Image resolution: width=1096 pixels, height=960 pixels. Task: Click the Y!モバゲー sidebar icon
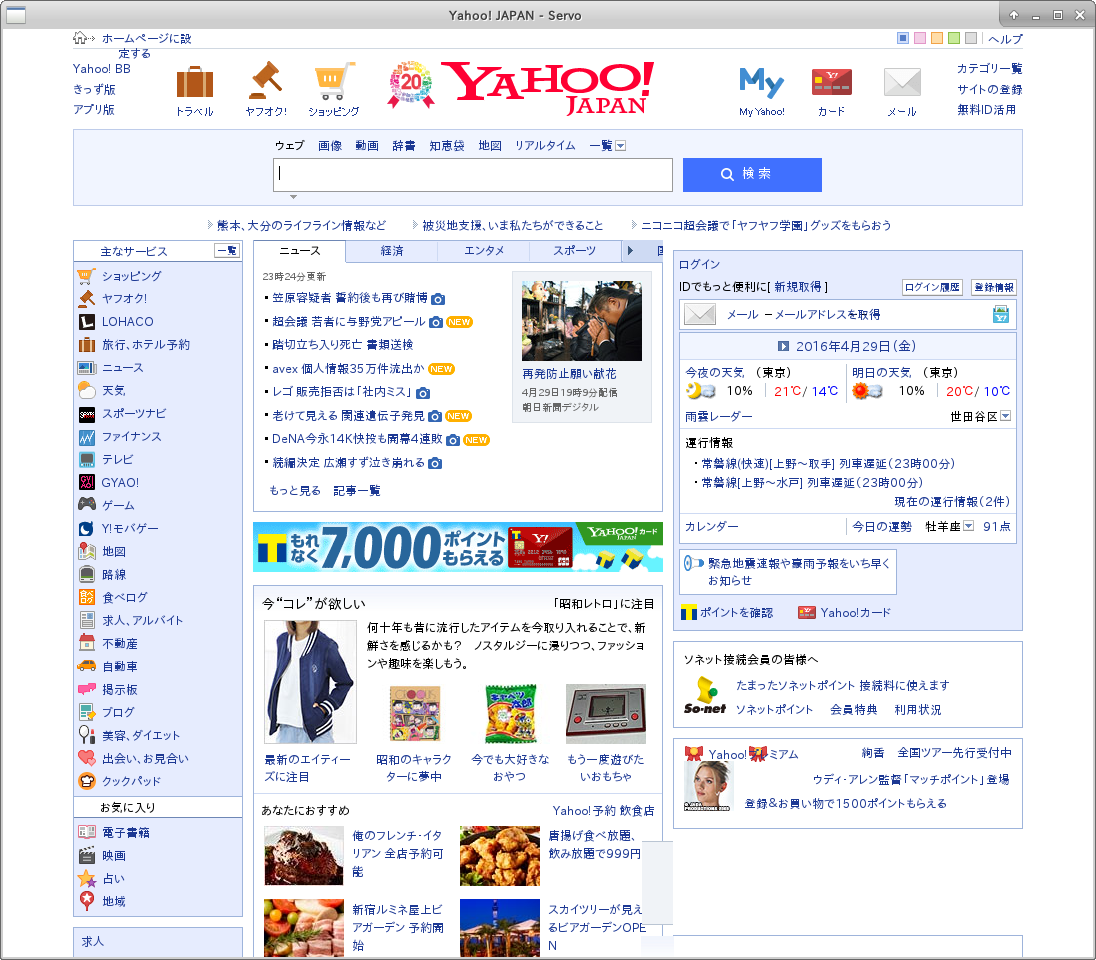click(87, 529)
